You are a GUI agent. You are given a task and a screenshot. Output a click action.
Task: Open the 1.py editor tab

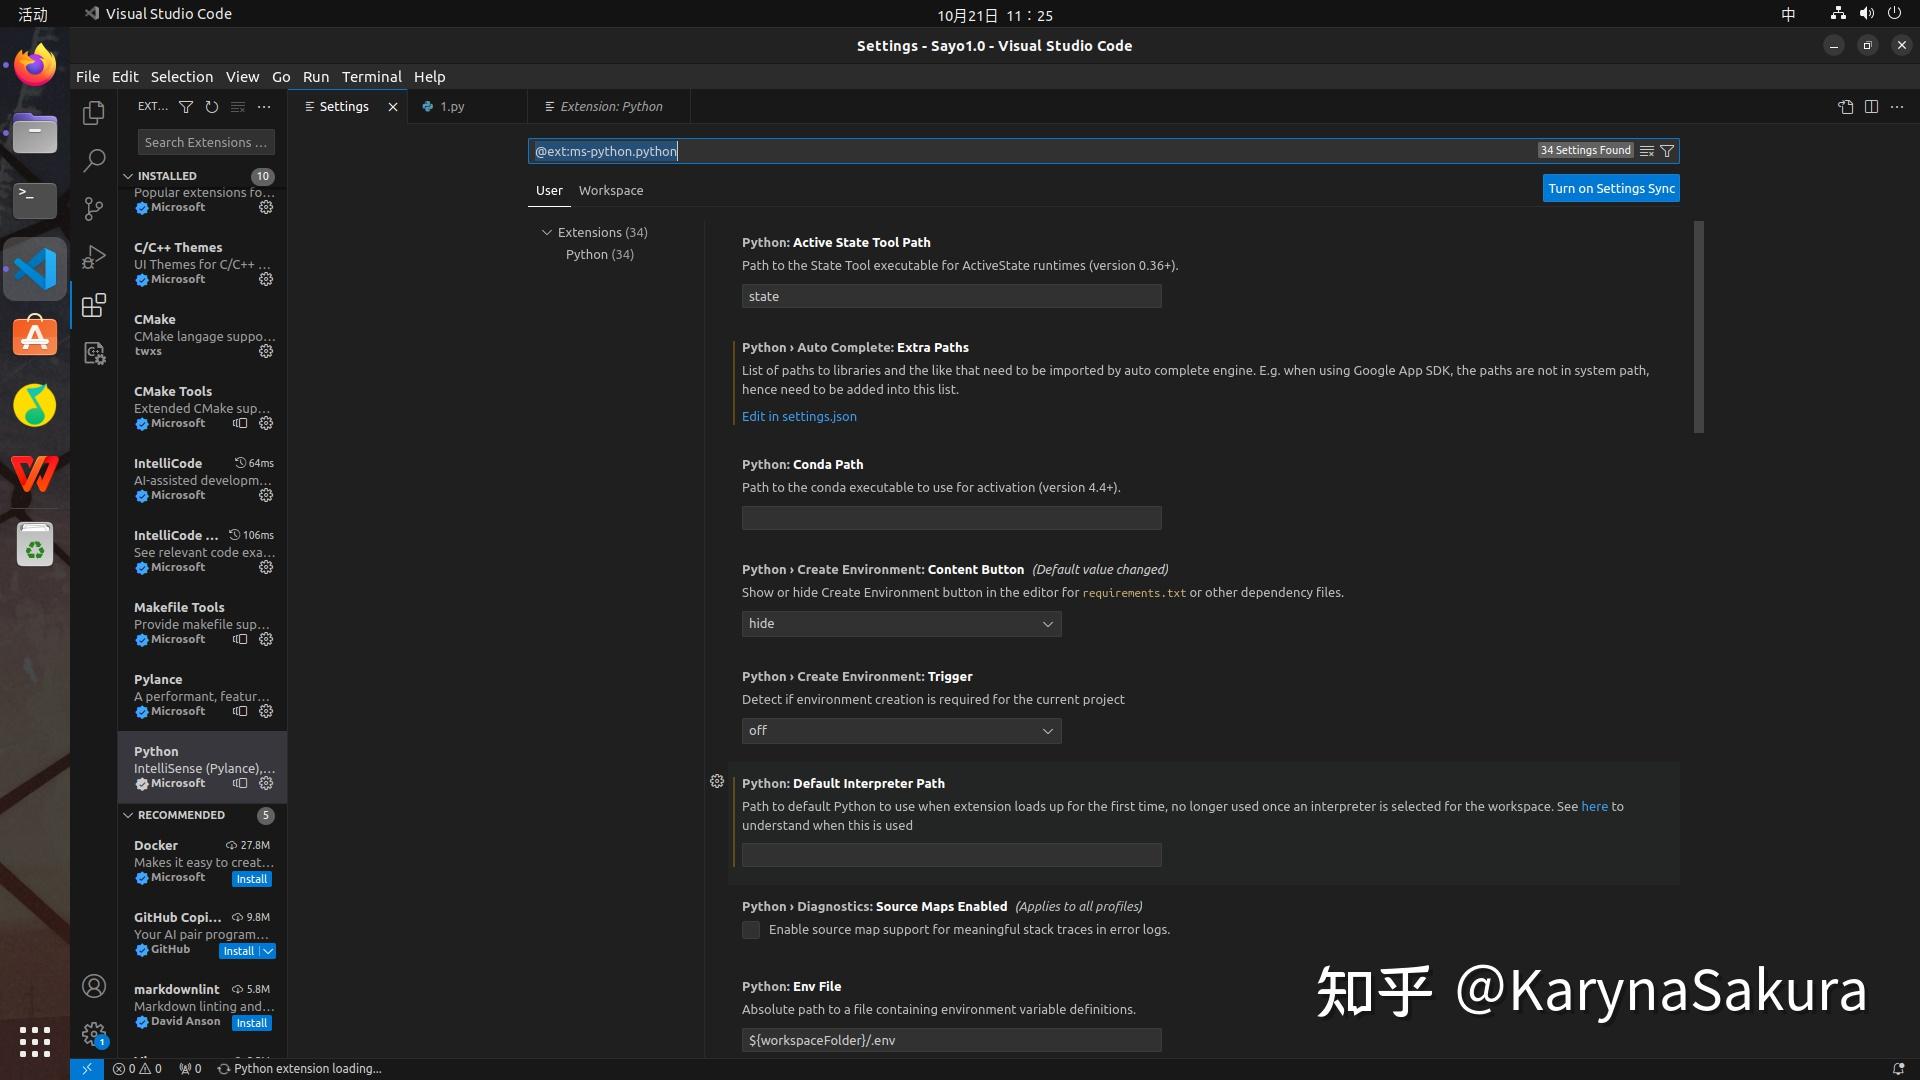pyautogui.click(x=450, y=106)
